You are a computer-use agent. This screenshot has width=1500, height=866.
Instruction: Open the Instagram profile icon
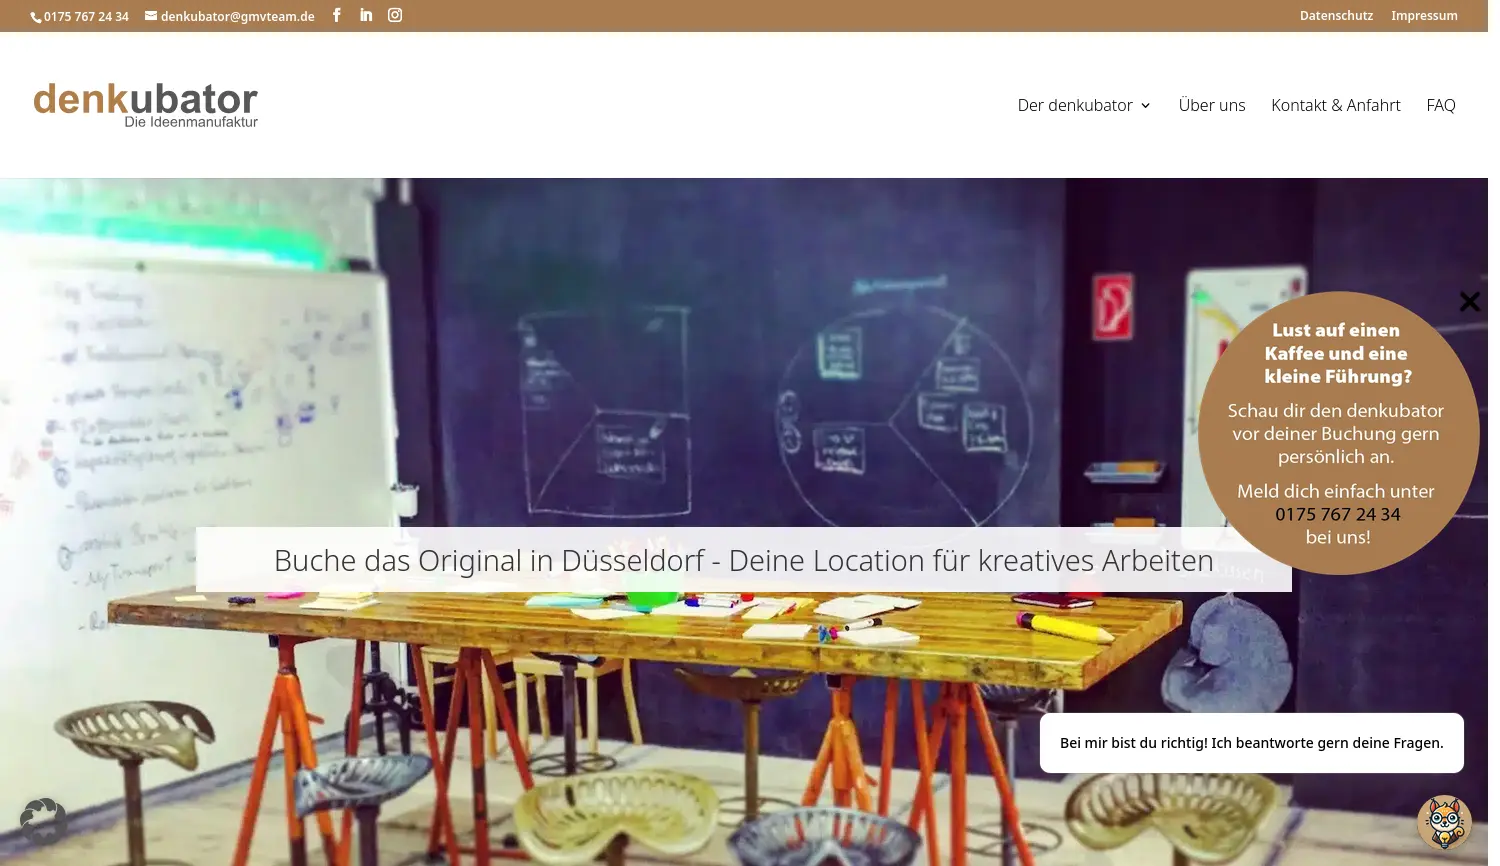[x=395, y=15]
